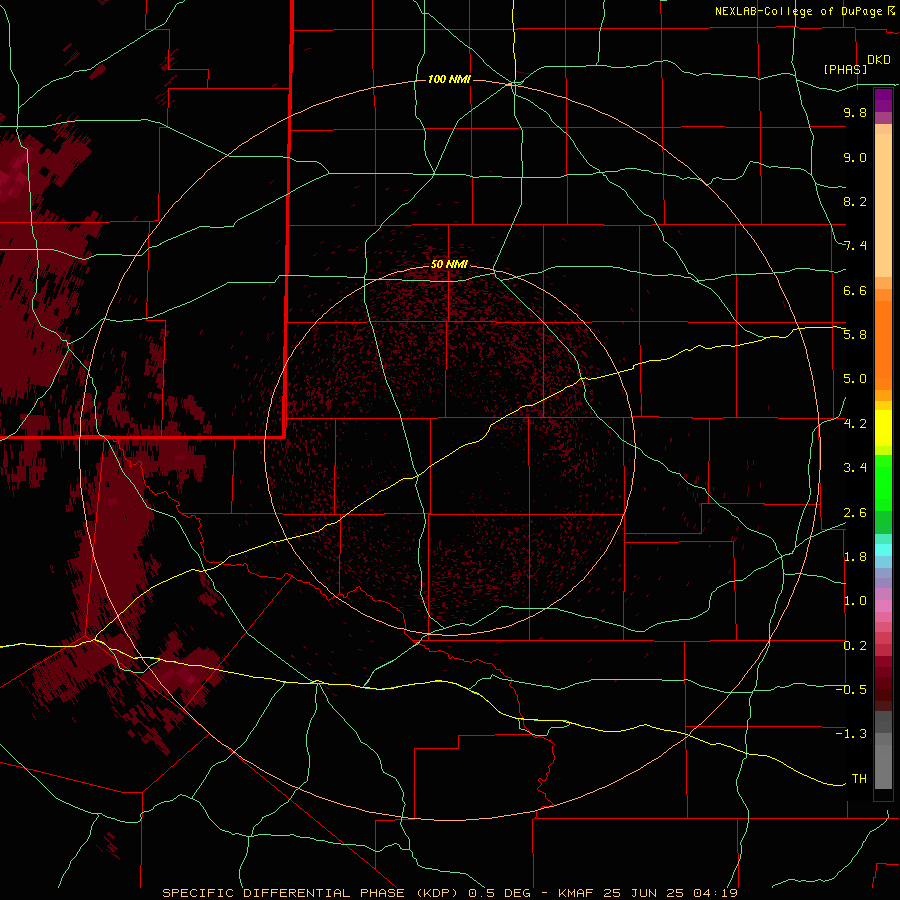The width and height of the screenshot is (900, 900).
Task: Click the TH label at the legend bottom
Action: 859,779
